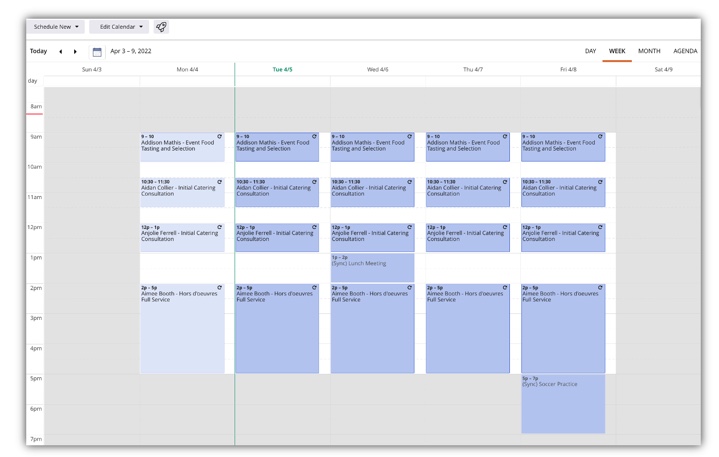Open Monday Addison Mathis 9-10 appointment
719x457 pixels.
pos(182,147)
